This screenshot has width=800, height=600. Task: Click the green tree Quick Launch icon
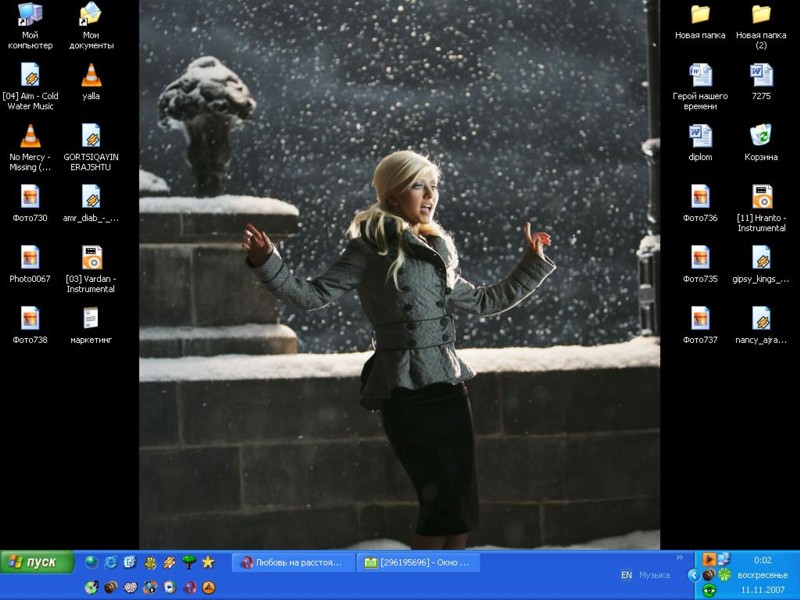[x=189, y=562]
